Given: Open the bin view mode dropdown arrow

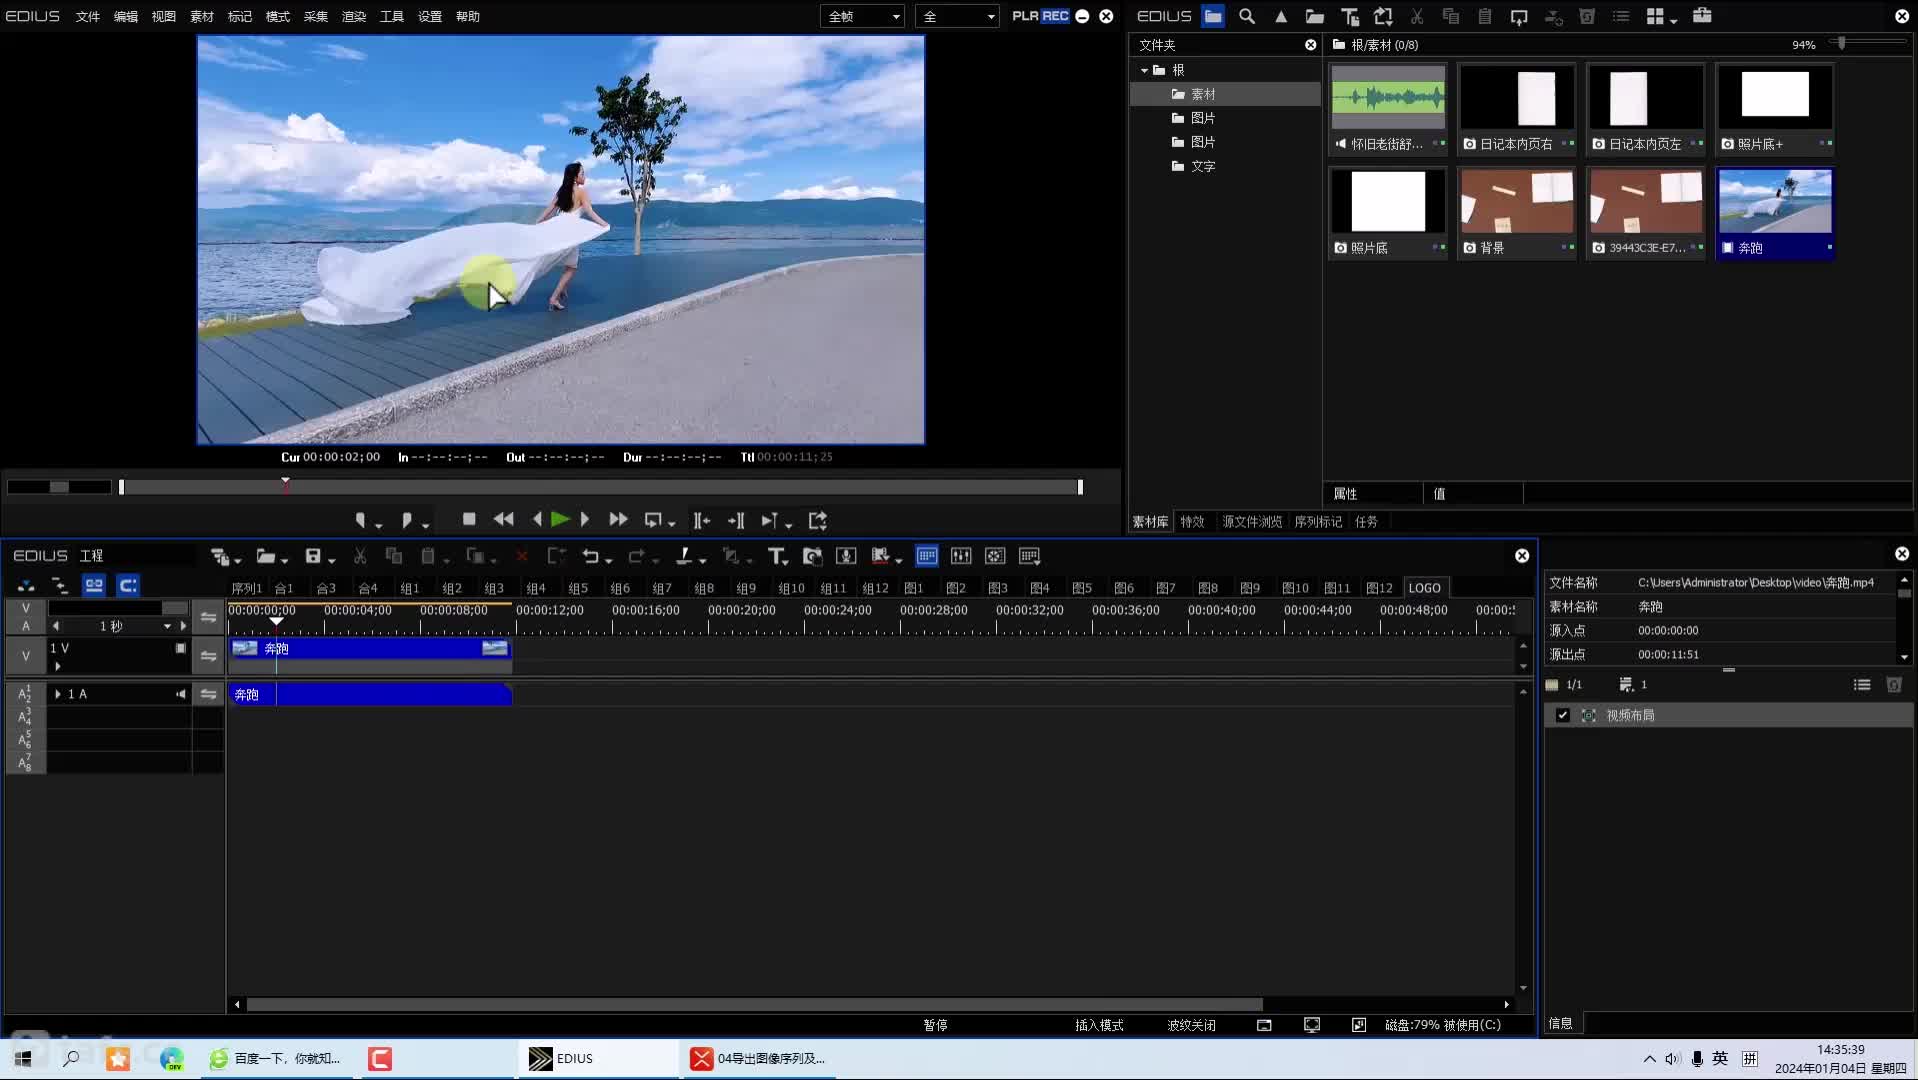Looking at the screenshot, I should click(x=1674, y=20).
